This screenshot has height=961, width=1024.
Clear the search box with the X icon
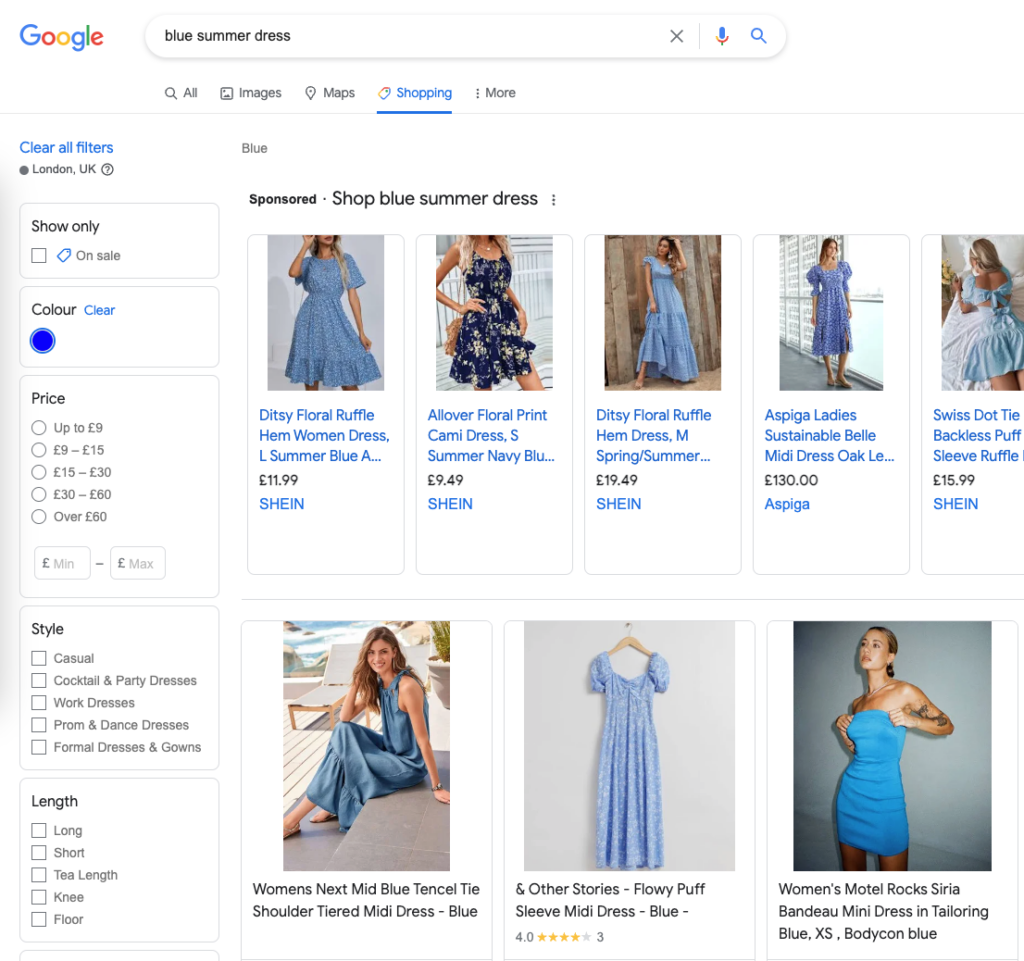(x=677, y=36)
